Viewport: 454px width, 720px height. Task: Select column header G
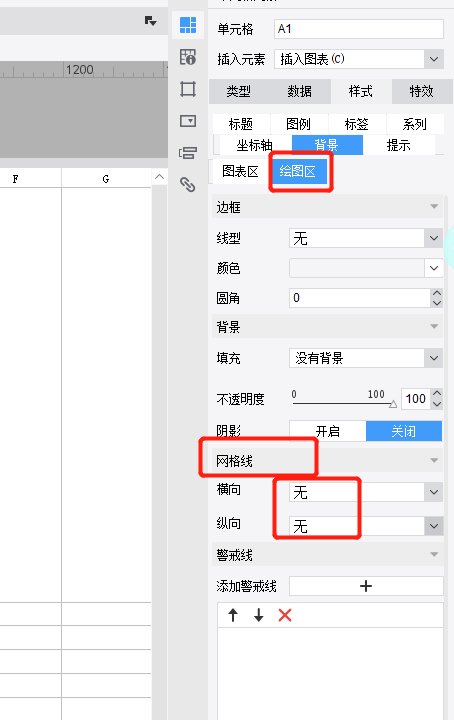(x=106, y=179)
